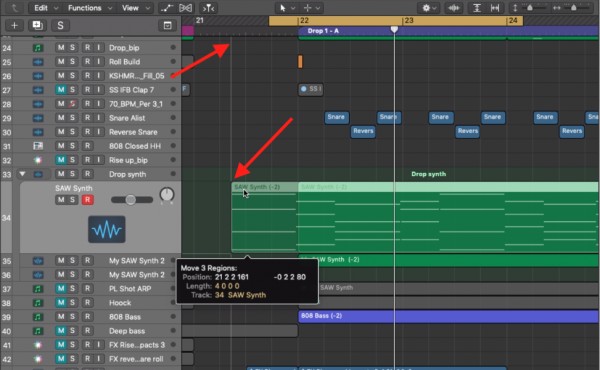Click the Drop 1 - A marker
Image resolution: width=600 pixels, height=370 pixels.
tap(323, 31)
